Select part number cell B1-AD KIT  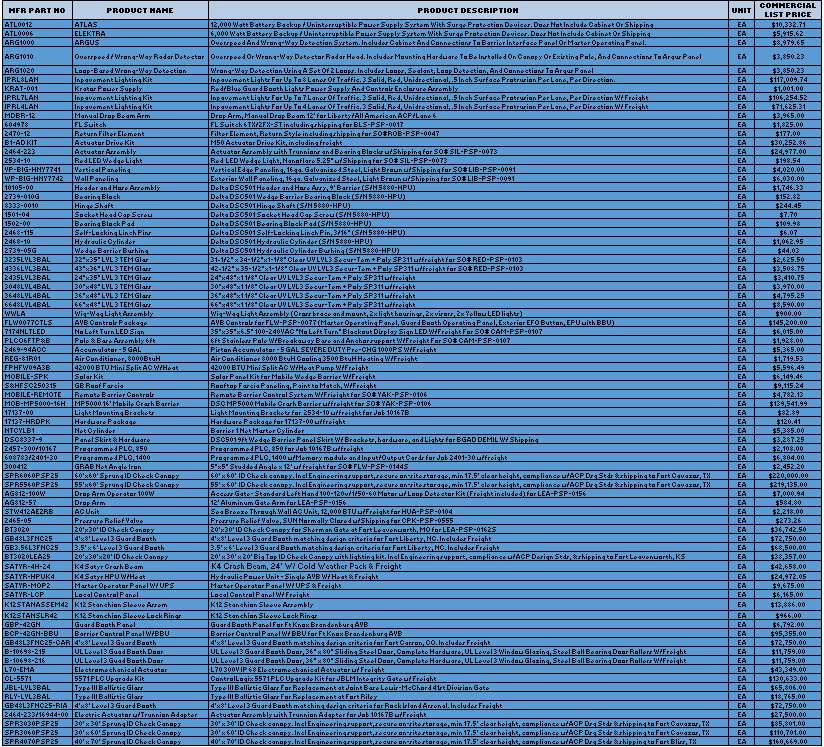(x=37, y=143)
